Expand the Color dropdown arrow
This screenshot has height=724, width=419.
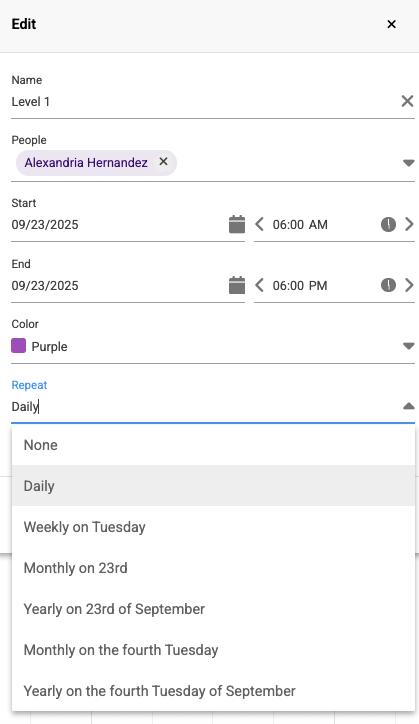click(408, 346)
